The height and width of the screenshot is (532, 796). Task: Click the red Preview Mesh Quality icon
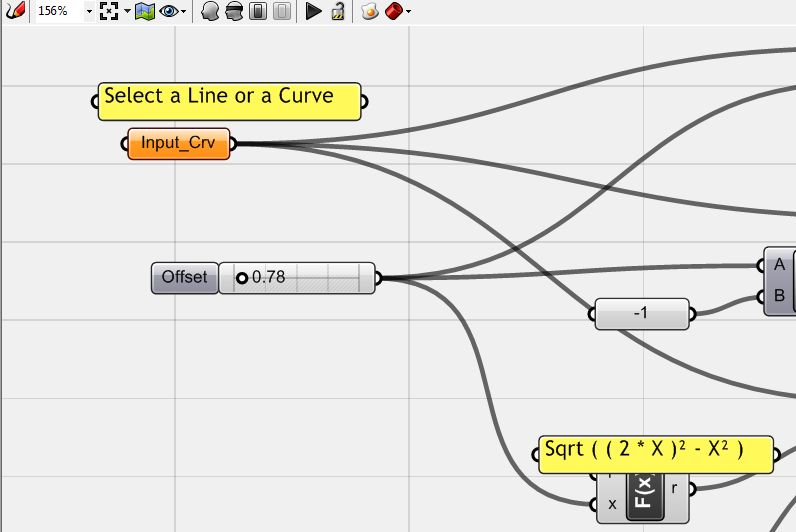click(x=393, y=12)
